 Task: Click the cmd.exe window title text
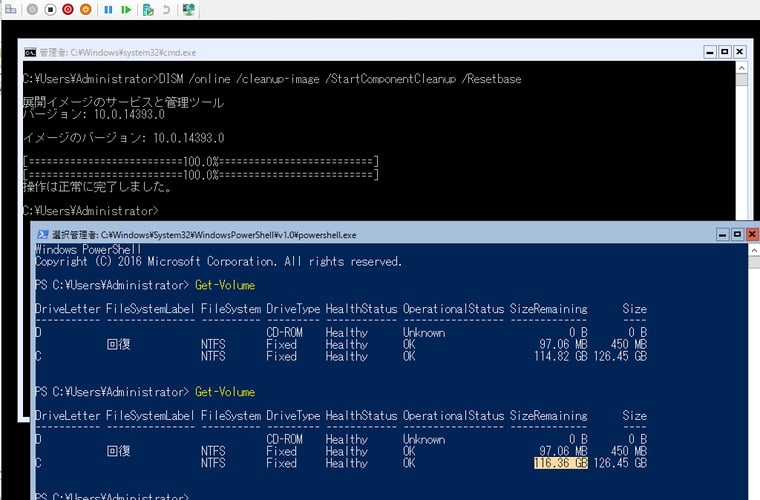pos(118,52)
